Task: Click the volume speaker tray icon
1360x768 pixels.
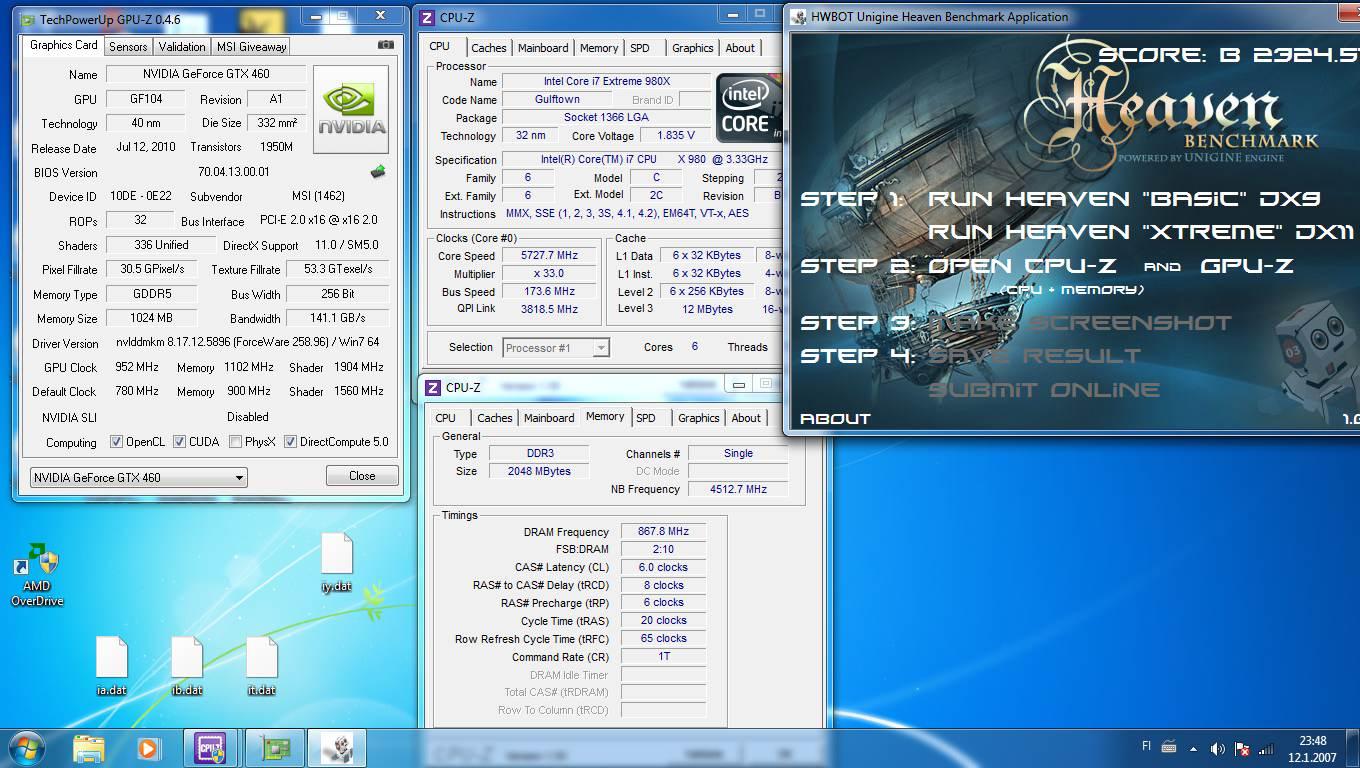Action: (x=1217, y=749)
